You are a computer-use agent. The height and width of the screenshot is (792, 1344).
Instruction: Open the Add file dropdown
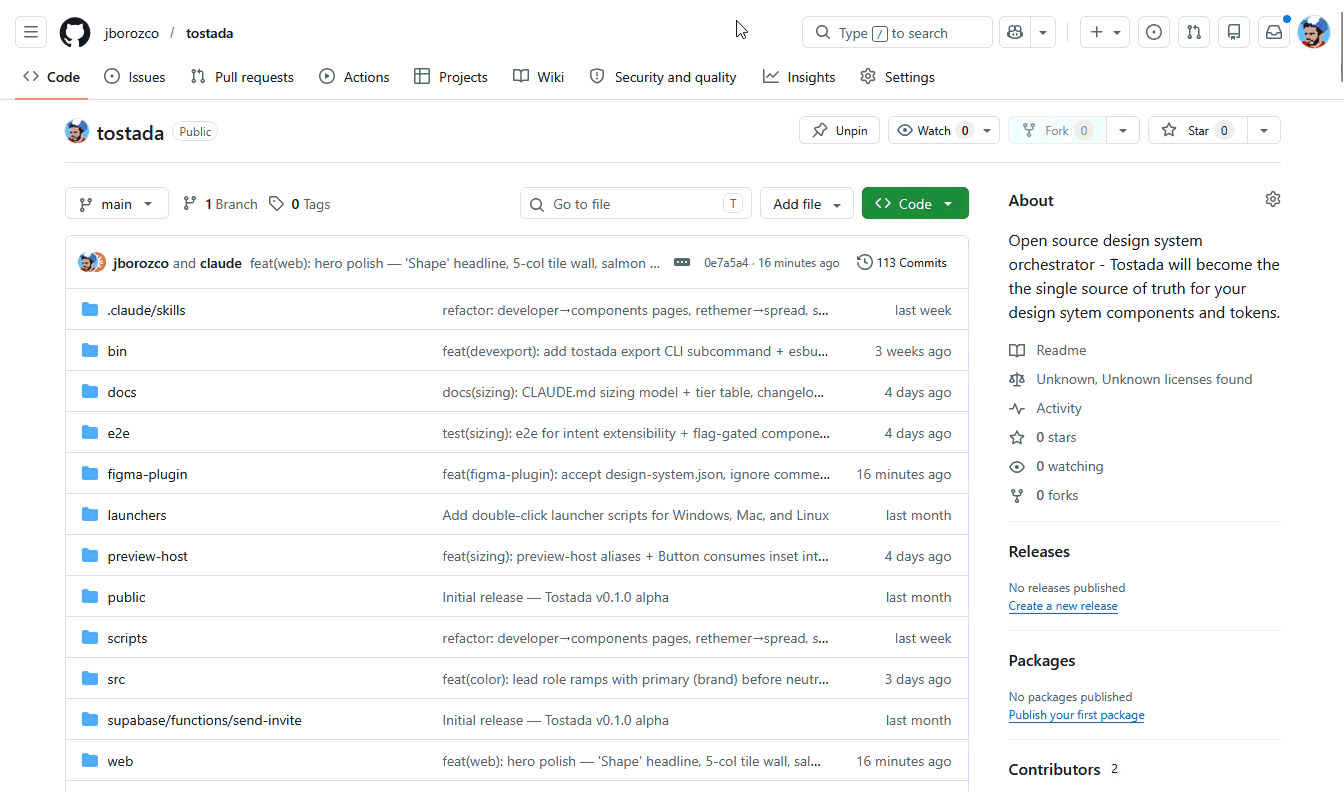807,204
